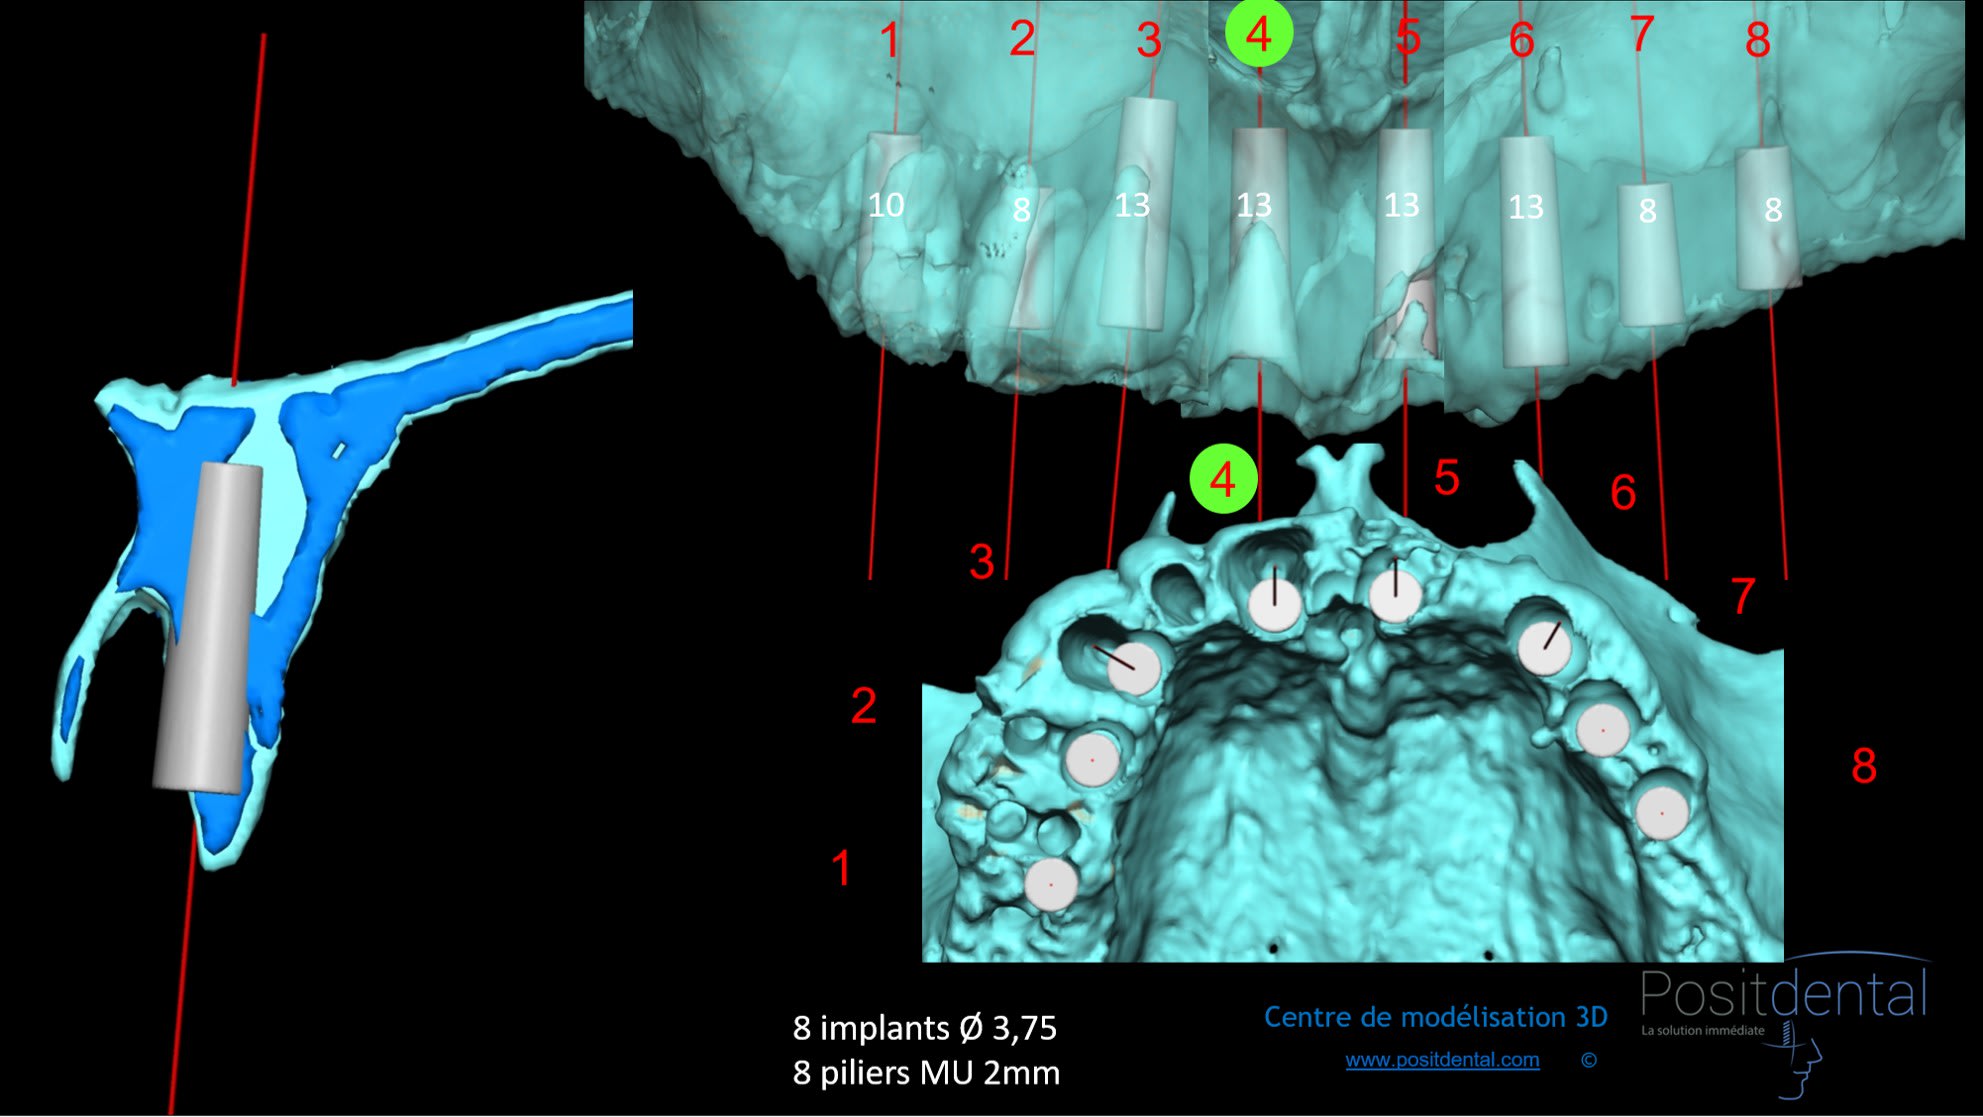The height and width of the screenshot is (1117, 1983).
Task: Click the green circle 4 at top
Action: [1259, 34]
